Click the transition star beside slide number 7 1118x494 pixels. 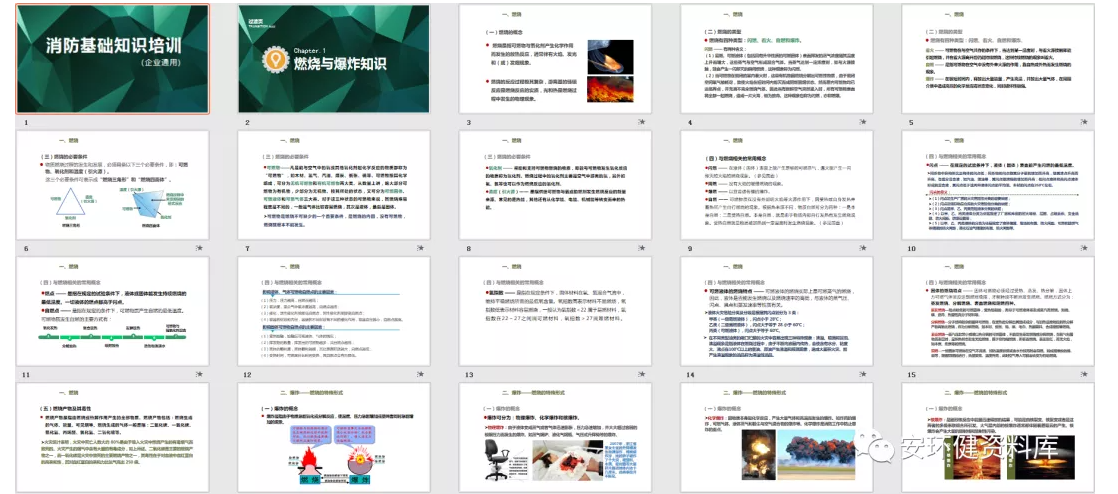tap(422, 247)
